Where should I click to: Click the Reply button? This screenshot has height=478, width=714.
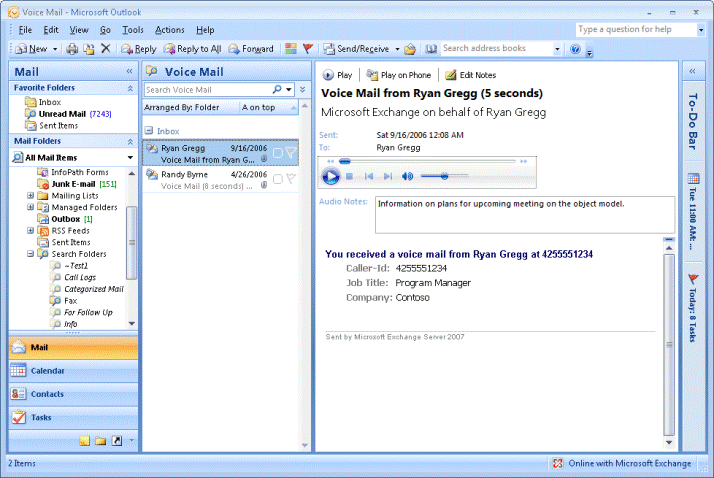(x=139, y=49)
